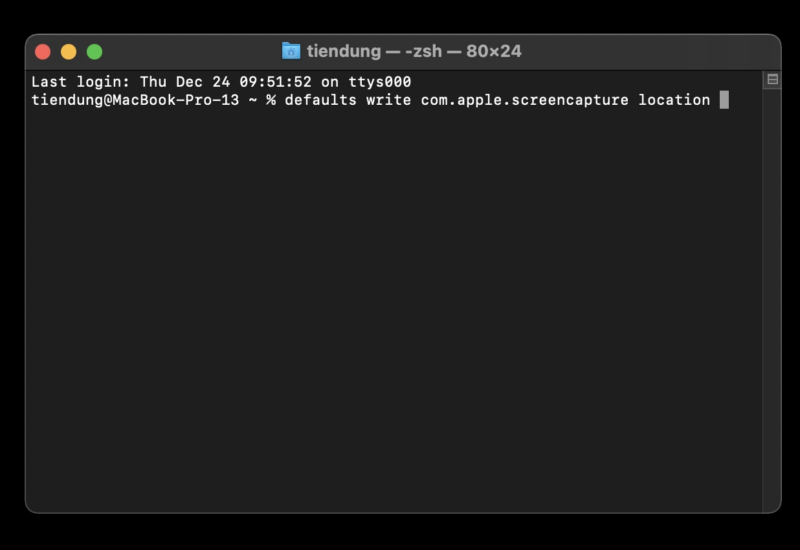Click the "Thu Dec 24" date text
Image resolution: width=800 pixels, height=550 pixels.
coord(185,82)
